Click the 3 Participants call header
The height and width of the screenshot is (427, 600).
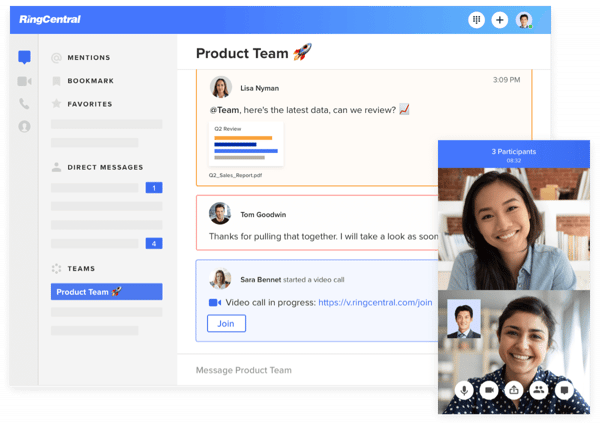[514, 154]
